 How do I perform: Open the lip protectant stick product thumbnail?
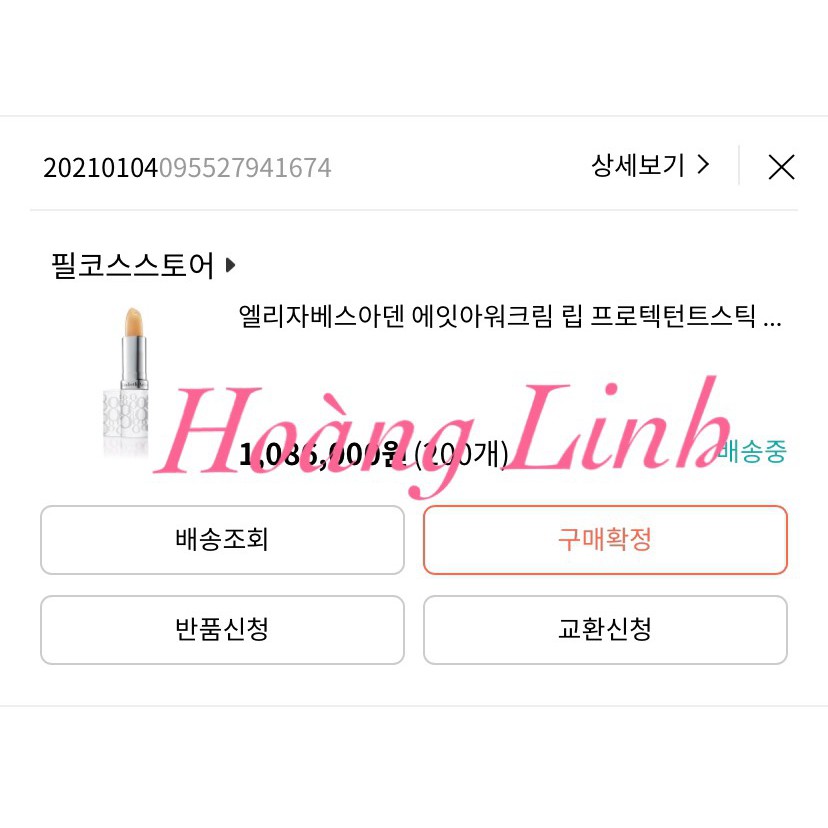tap(127, 381)
